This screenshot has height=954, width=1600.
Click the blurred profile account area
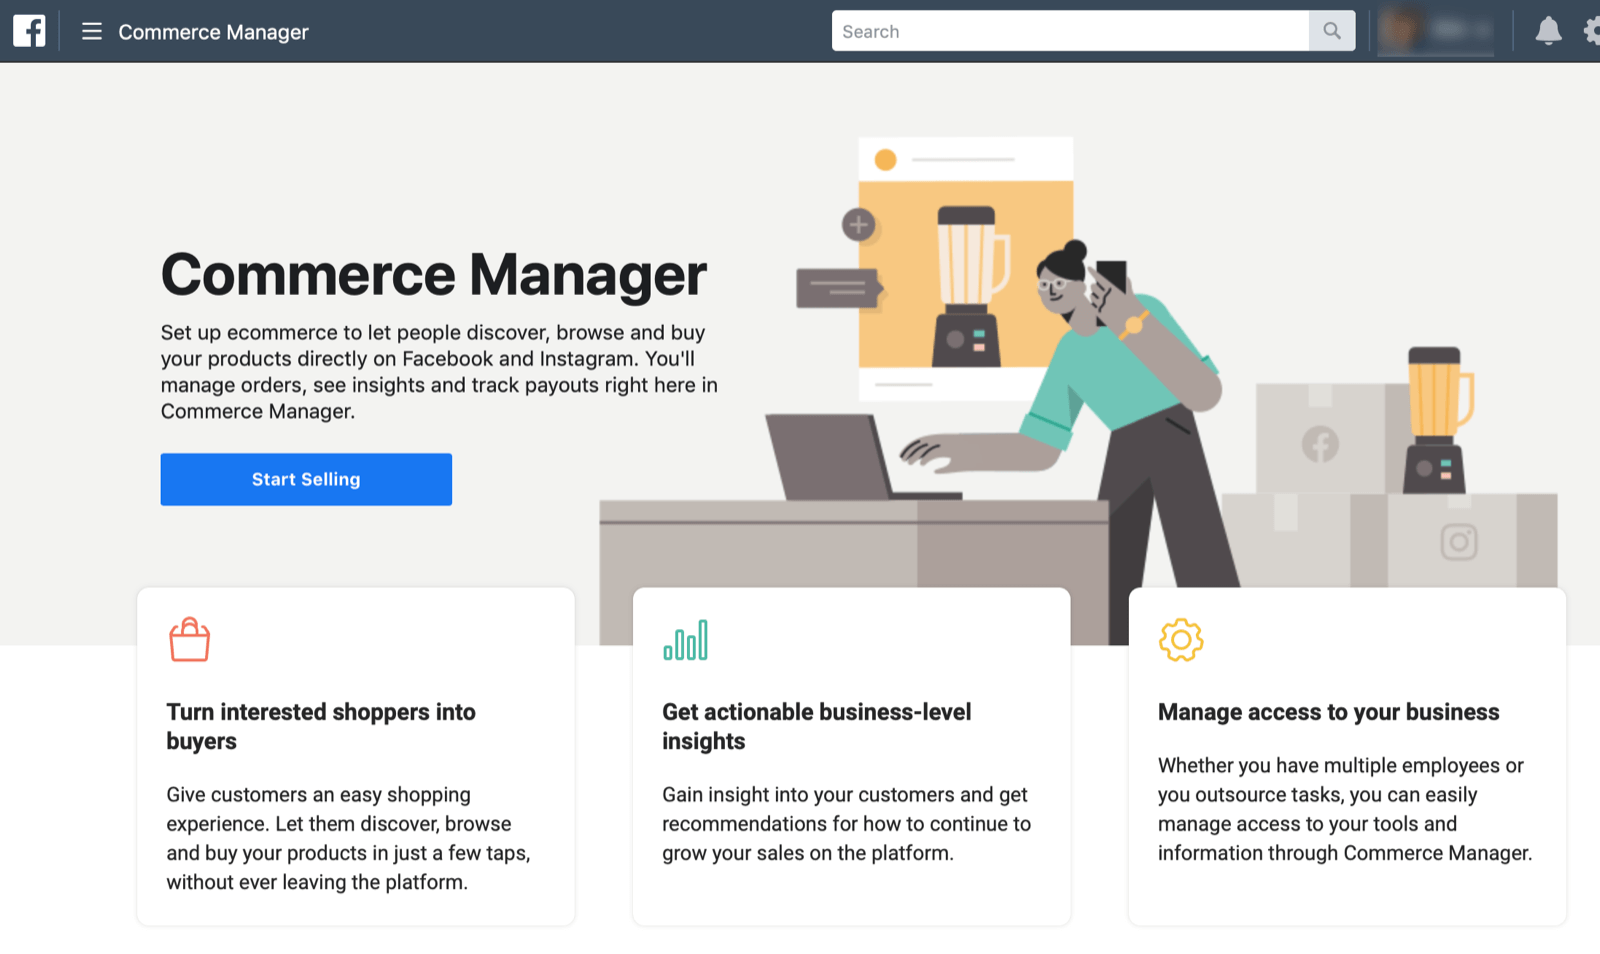point(1435,31)
